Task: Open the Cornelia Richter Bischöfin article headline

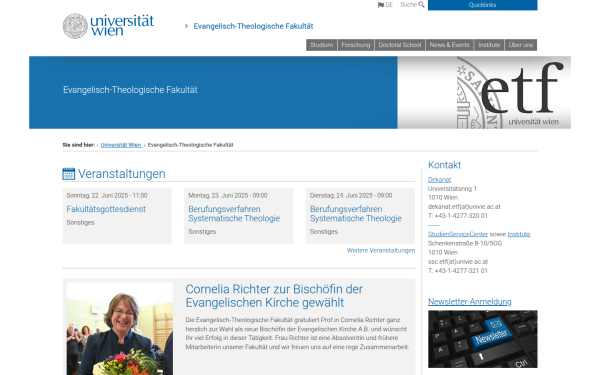Action: click(x=274, y=296)
